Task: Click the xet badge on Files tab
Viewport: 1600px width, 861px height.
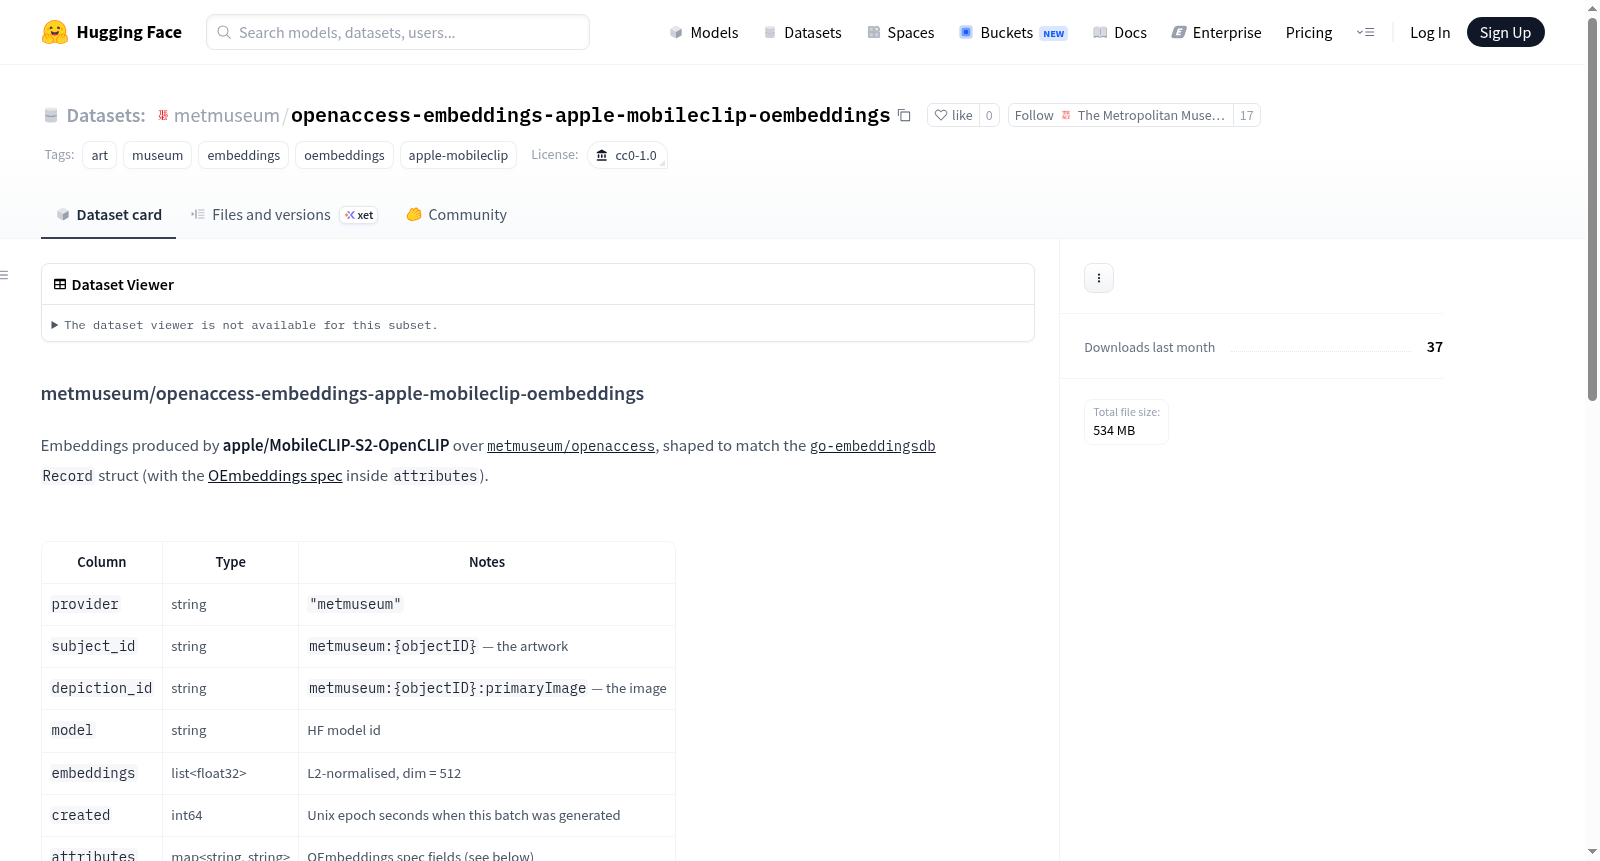Action: (359, 215)
